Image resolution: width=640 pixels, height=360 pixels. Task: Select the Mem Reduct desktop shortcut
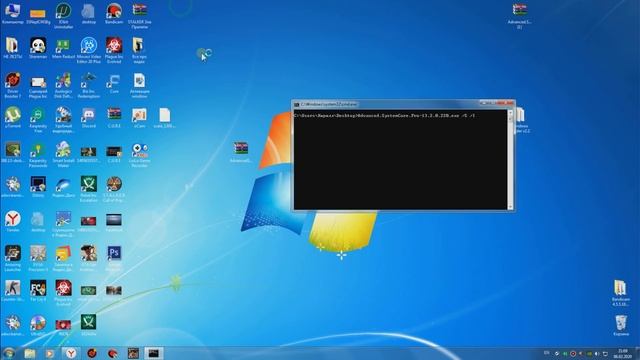pos(63,48)
